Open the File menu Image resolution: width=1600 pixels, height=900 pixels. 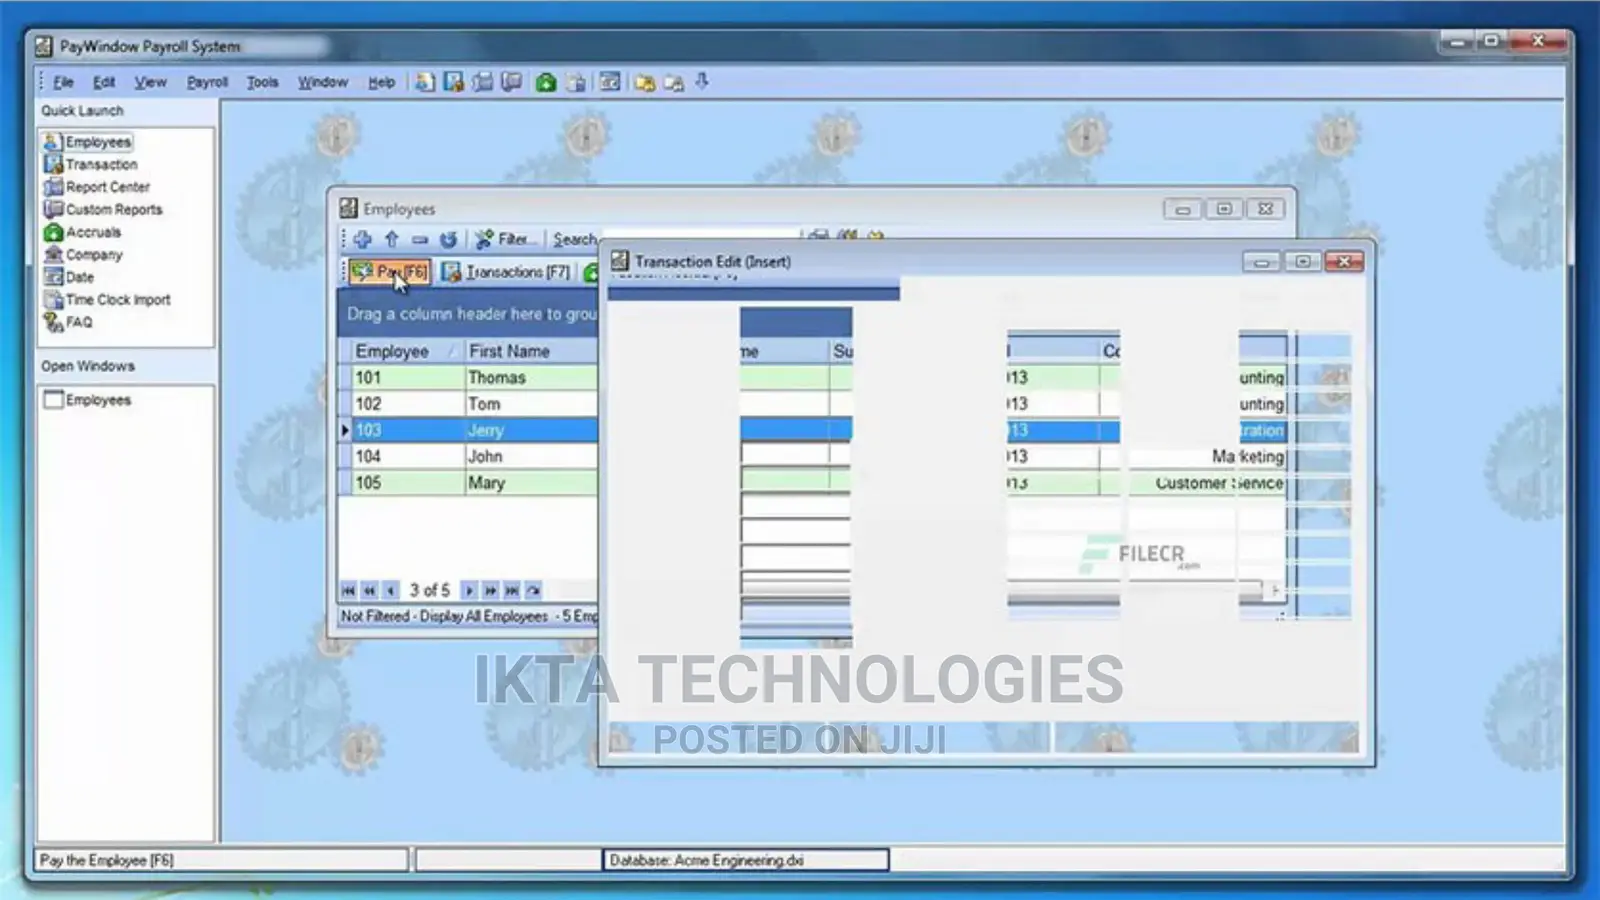click(x=63, y=82)
